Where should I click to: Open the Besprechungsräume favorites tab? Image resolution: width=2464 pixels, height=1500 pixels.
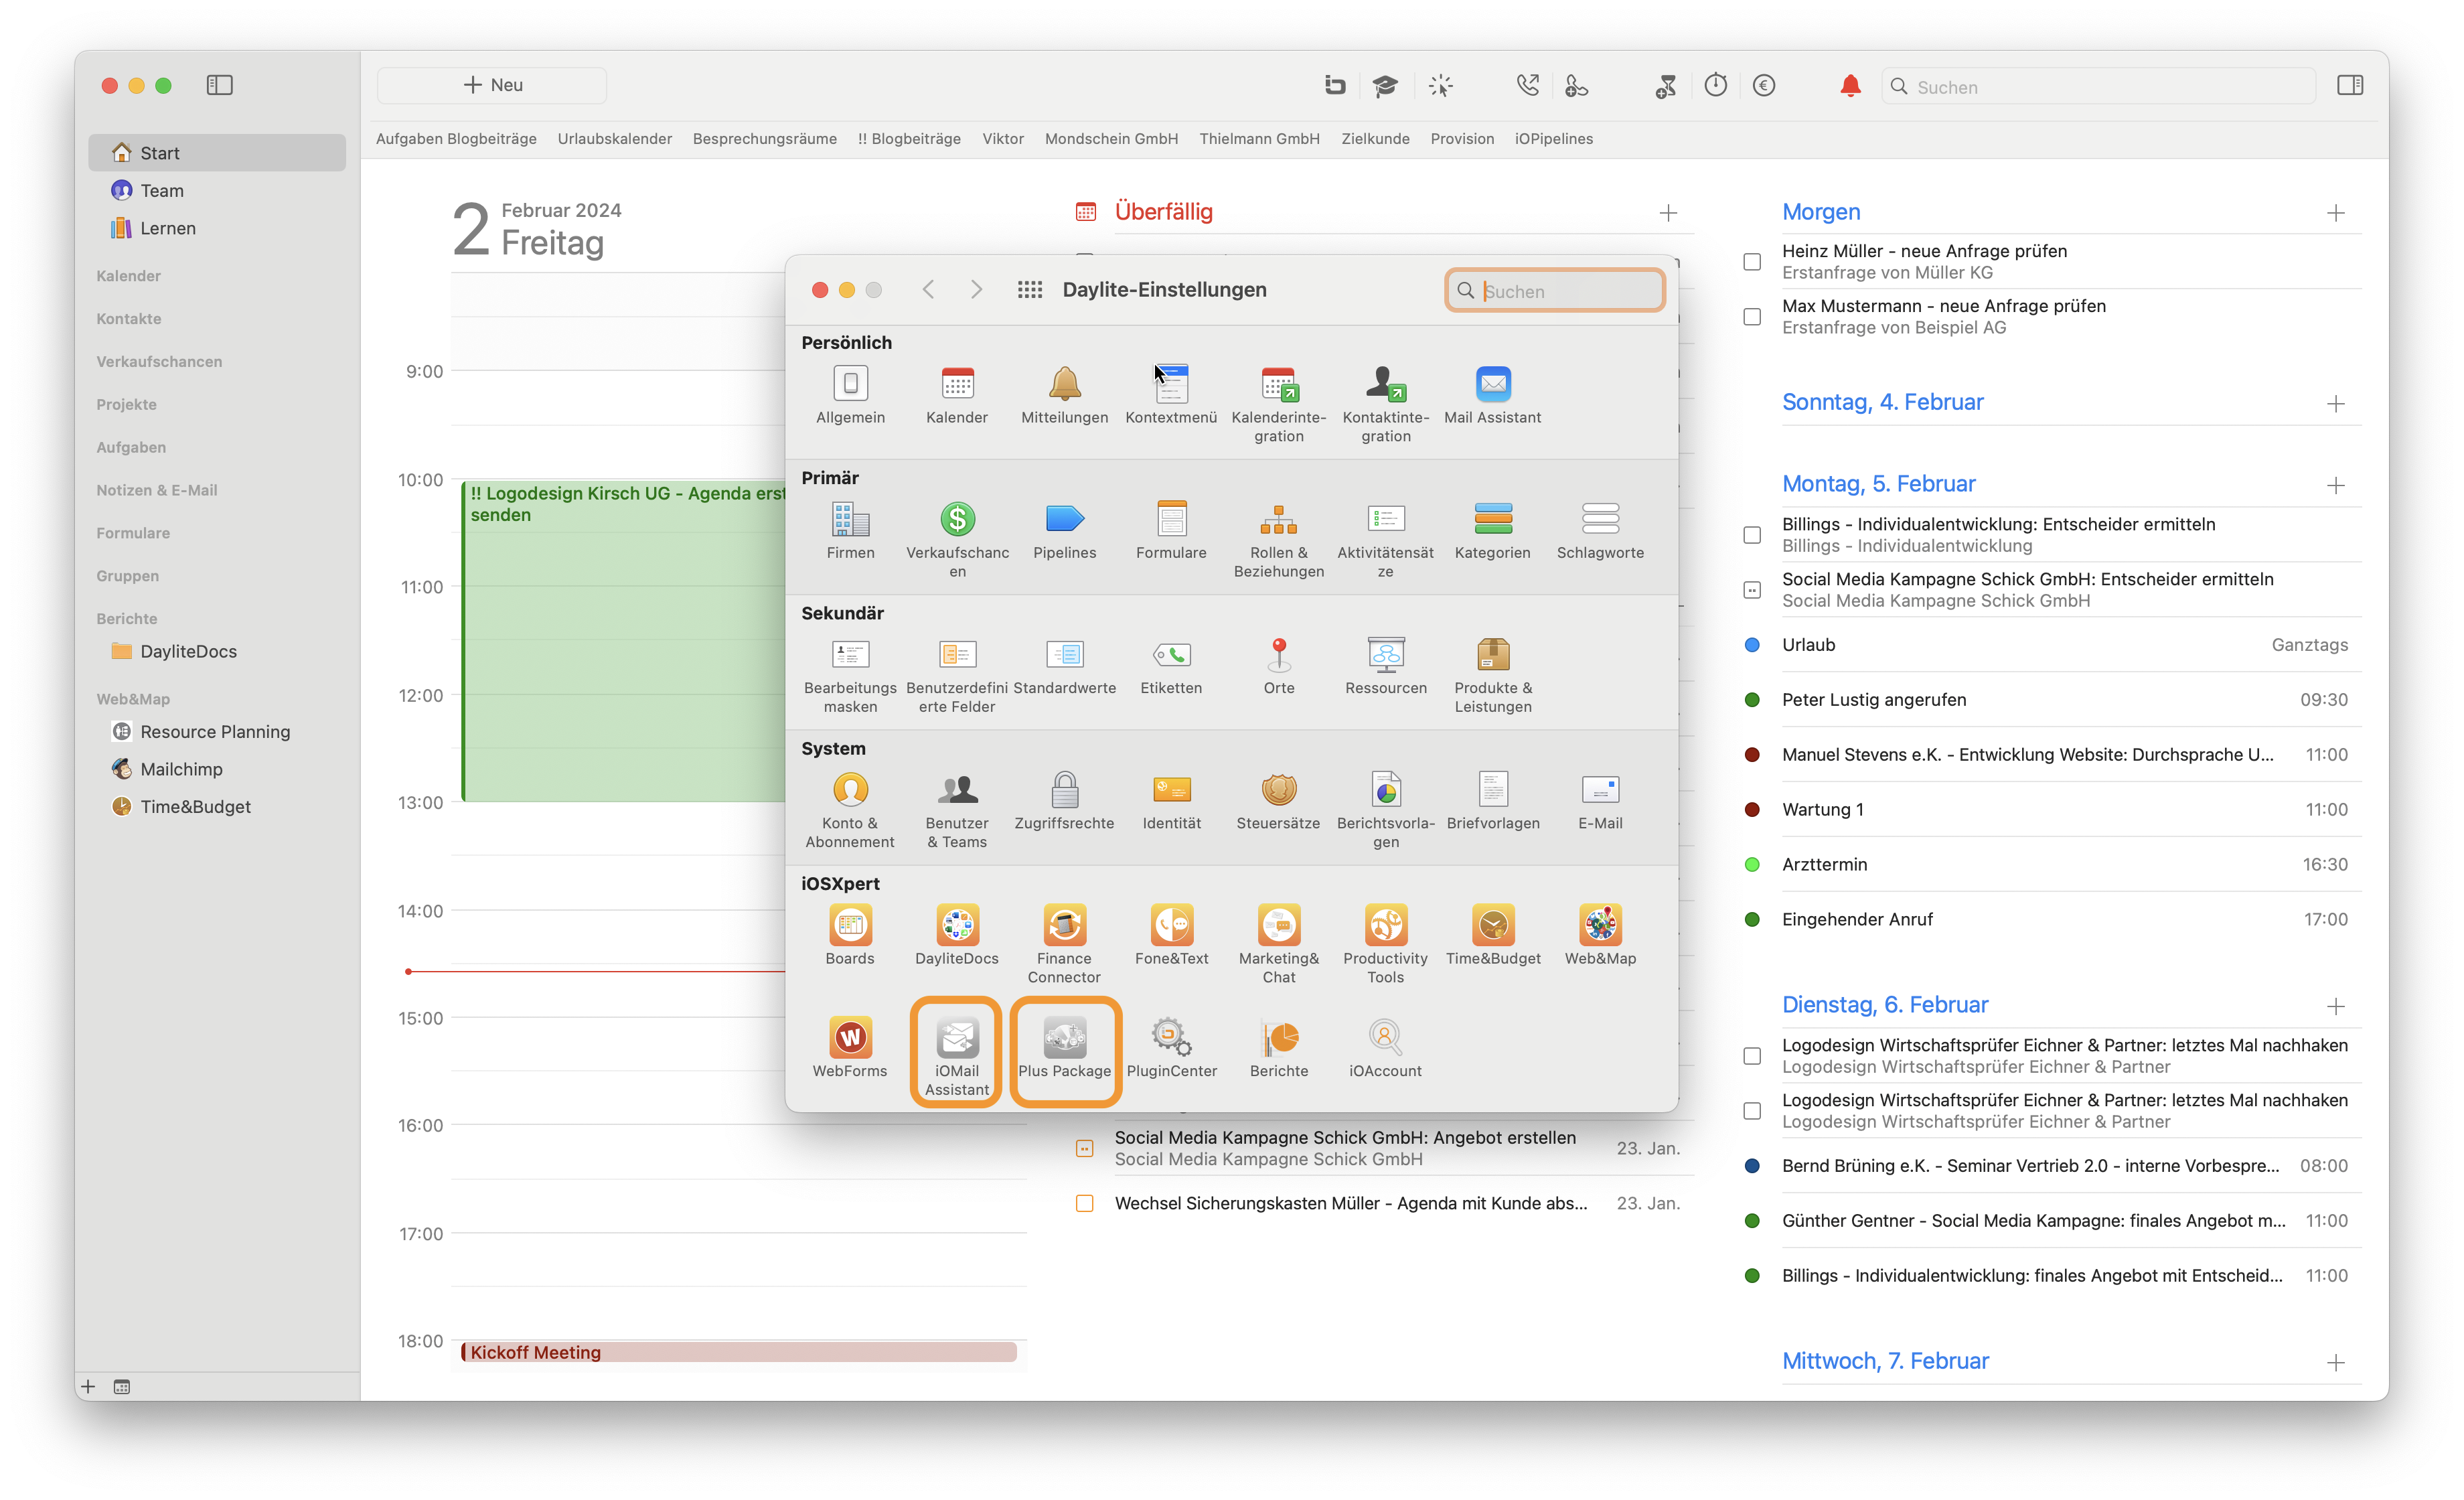pyautogui.click(x=765, y=139)
